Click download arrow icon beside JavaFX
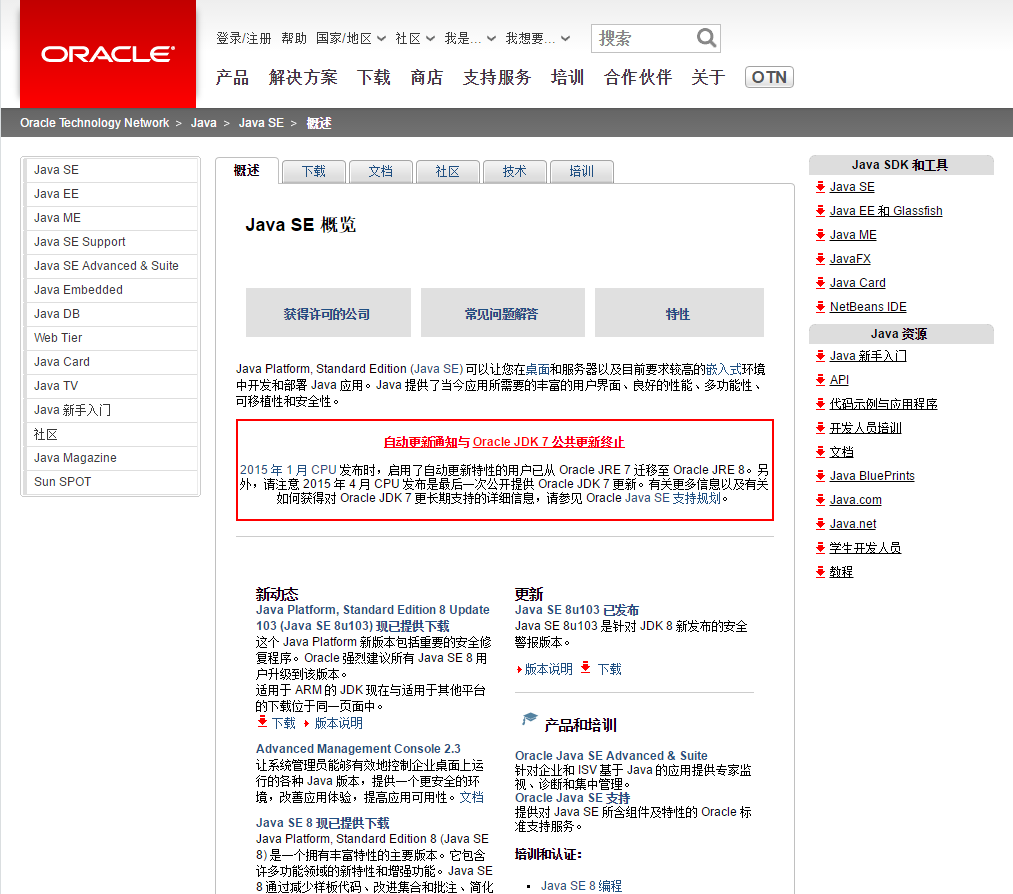The image size is (1013, 894). (x=820, y=258)
